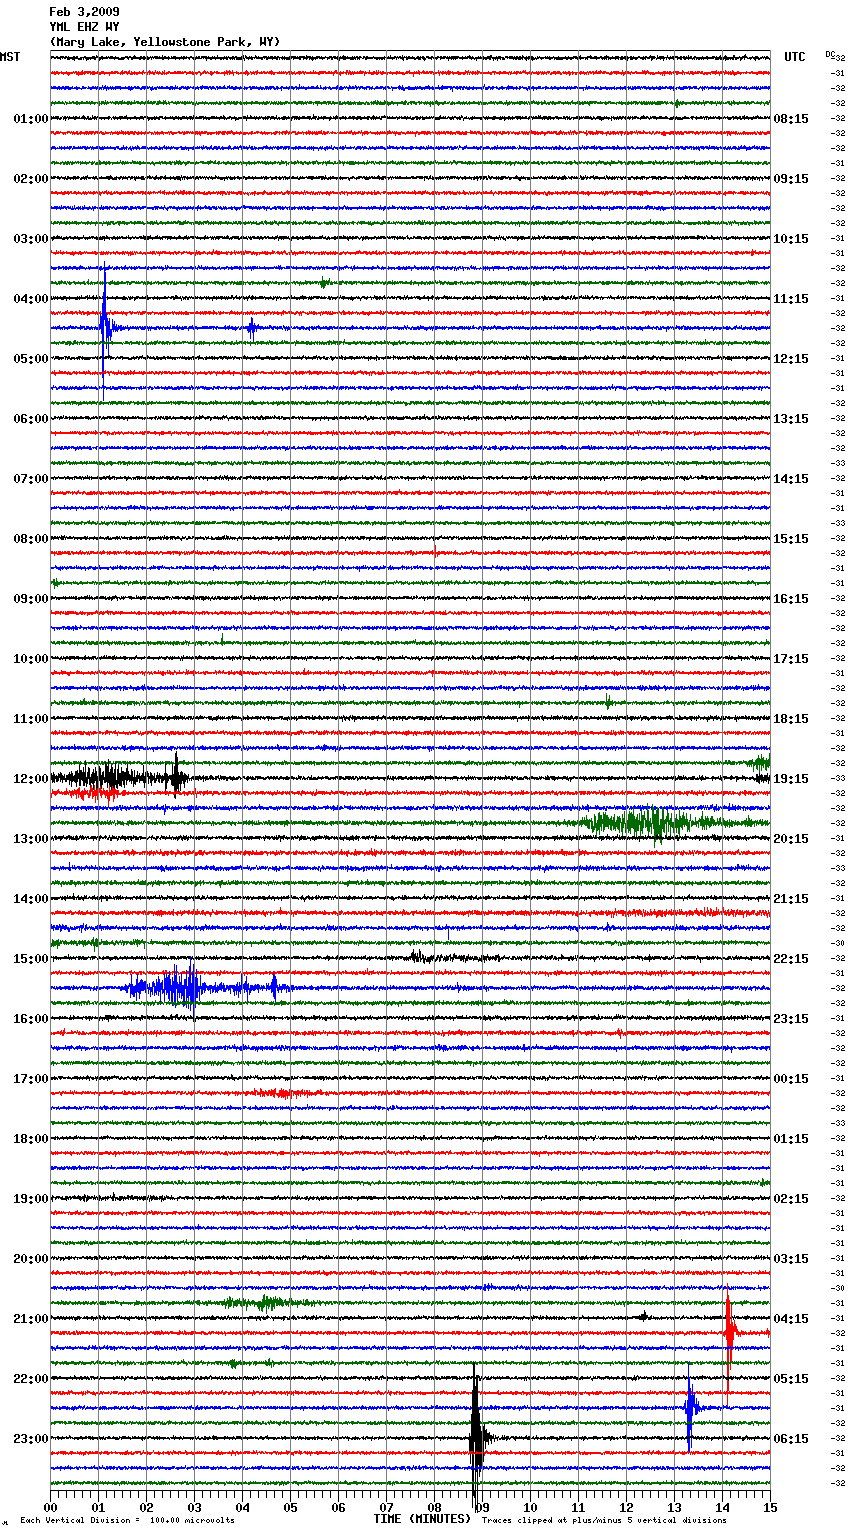The image size is (850, 1534).
Task: Click the '14:15' UTC time label
Action: [x=791, y=479]
